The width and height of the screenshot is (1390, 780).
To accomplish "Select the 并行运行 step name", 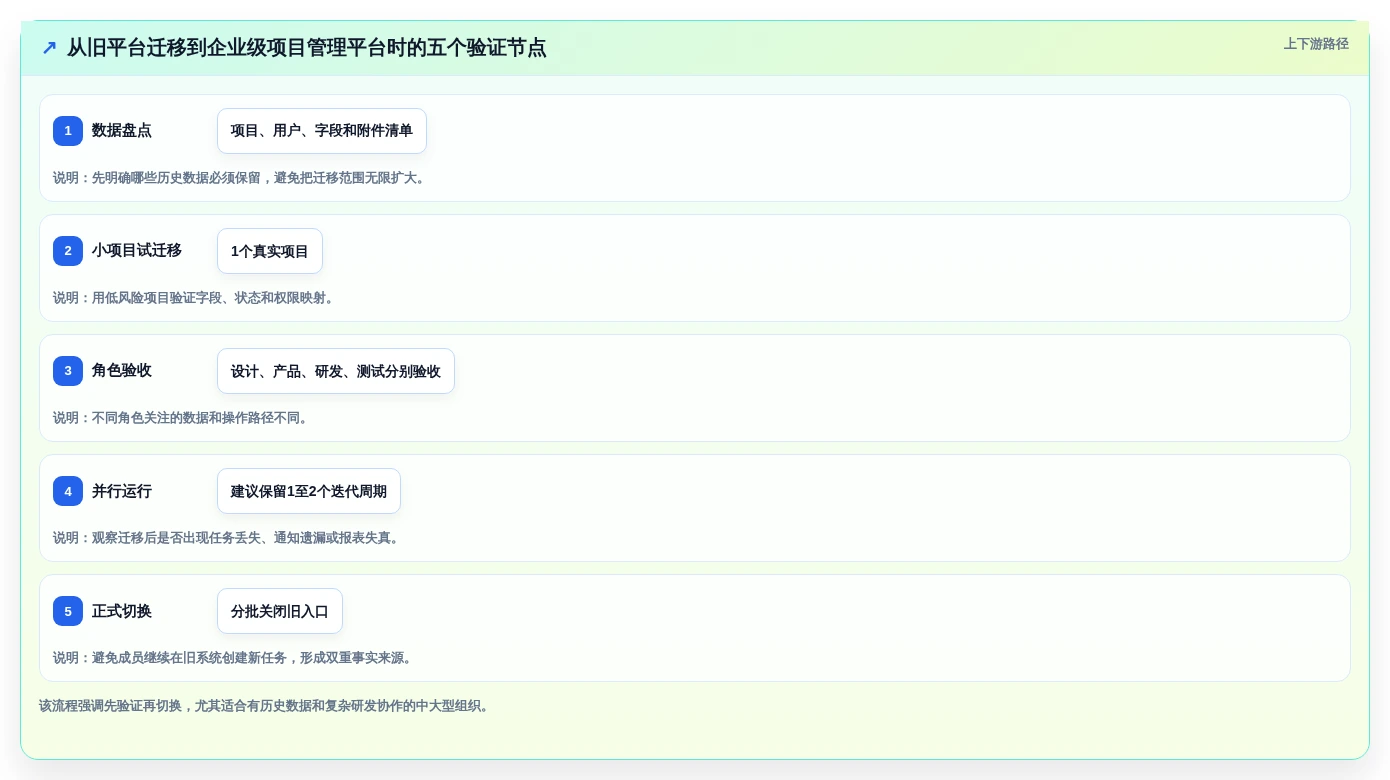I will [x=122, y=491].
